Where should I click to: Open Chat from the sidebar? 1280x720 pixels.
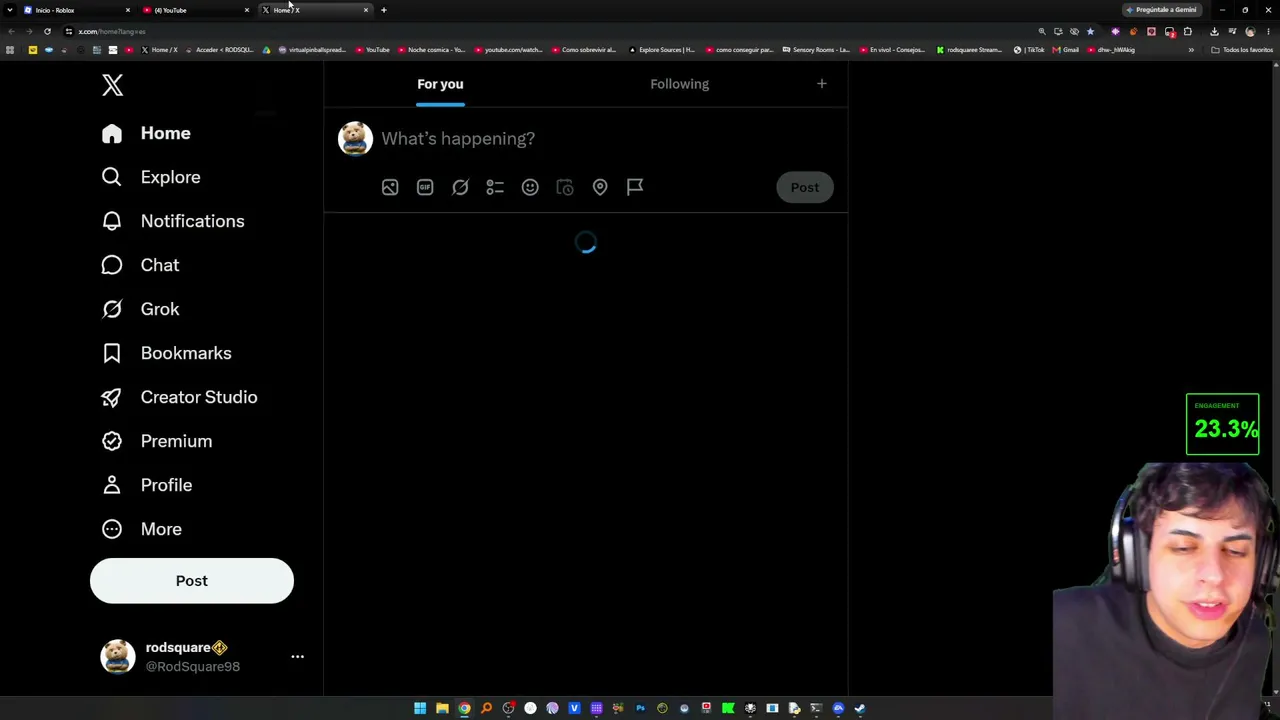140,265
